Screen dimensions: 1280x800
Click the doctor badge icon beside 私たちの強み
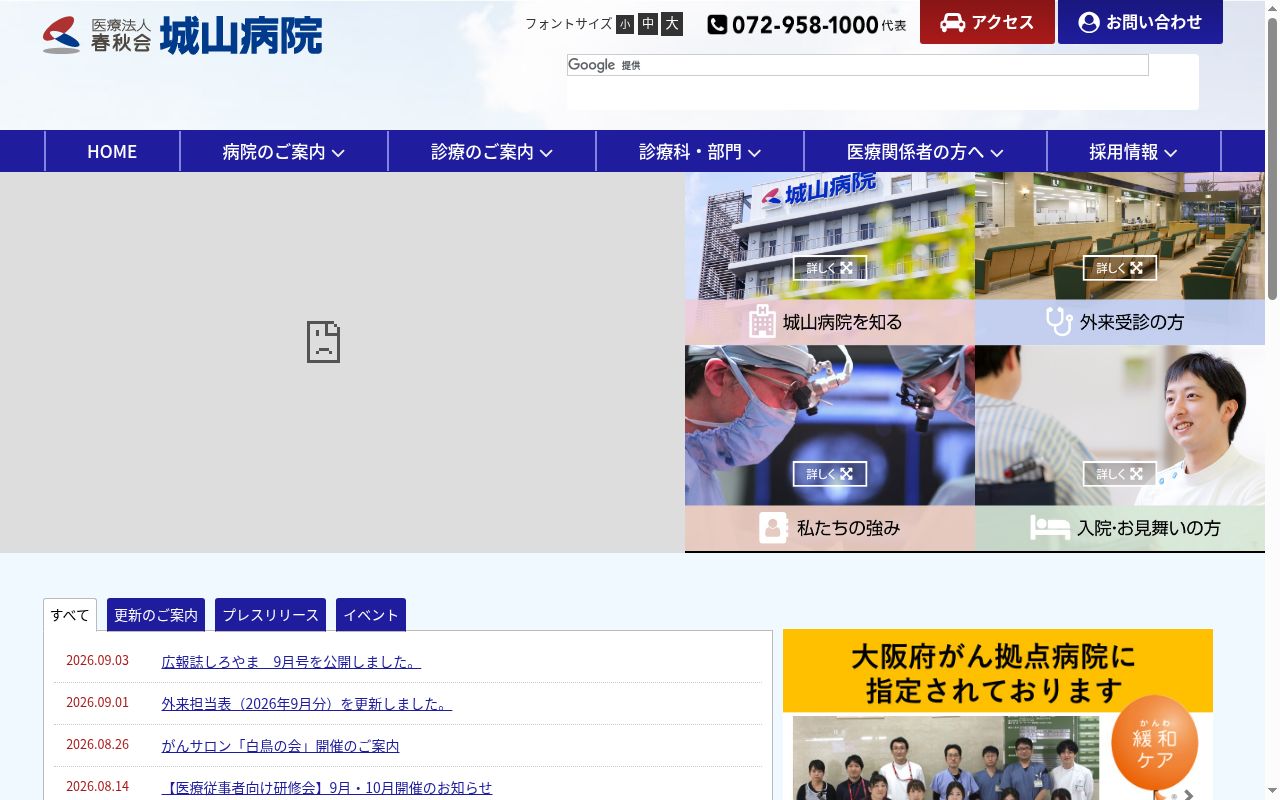(x=773, y=527)
